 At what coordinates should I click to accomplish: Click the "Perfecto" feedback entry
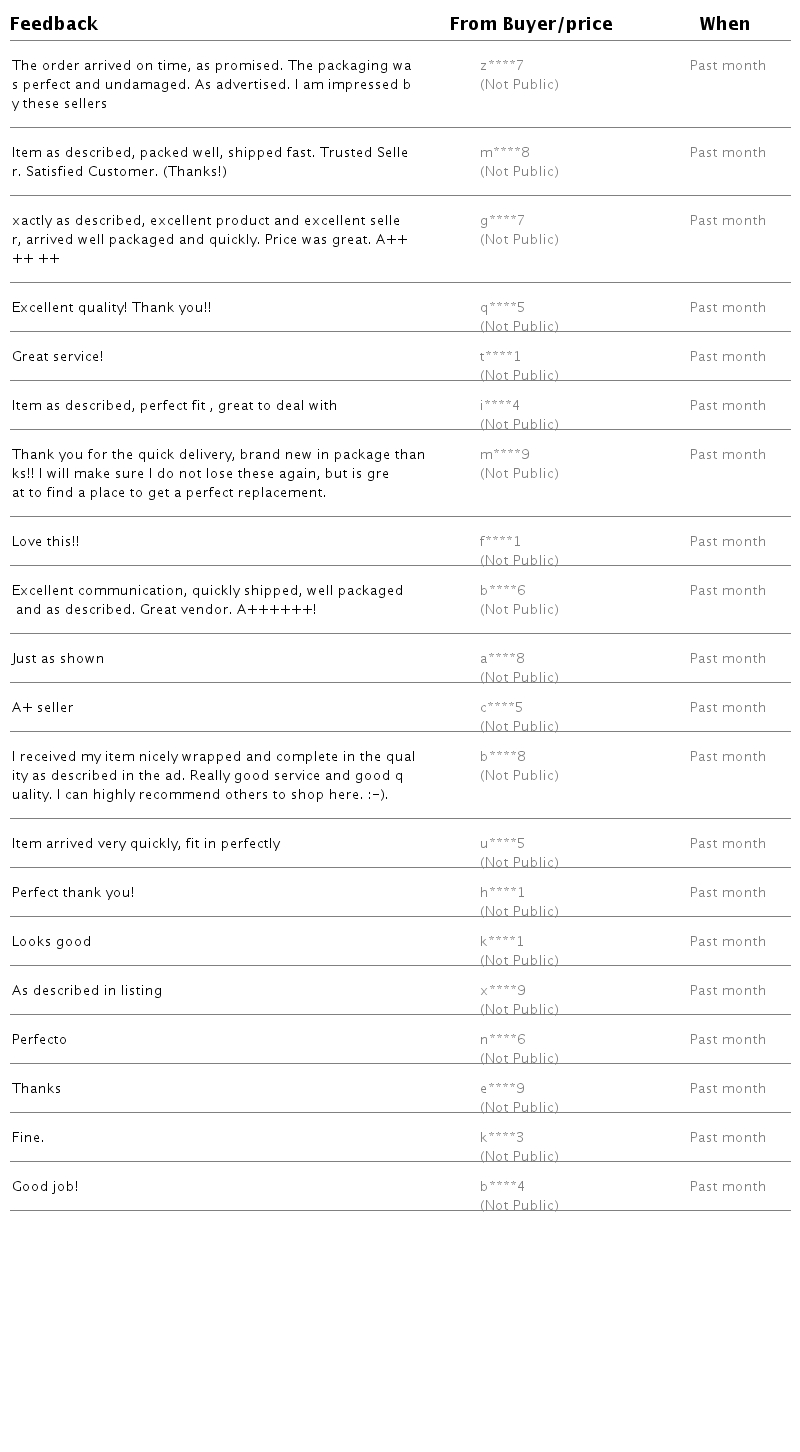pos(40,1040)
